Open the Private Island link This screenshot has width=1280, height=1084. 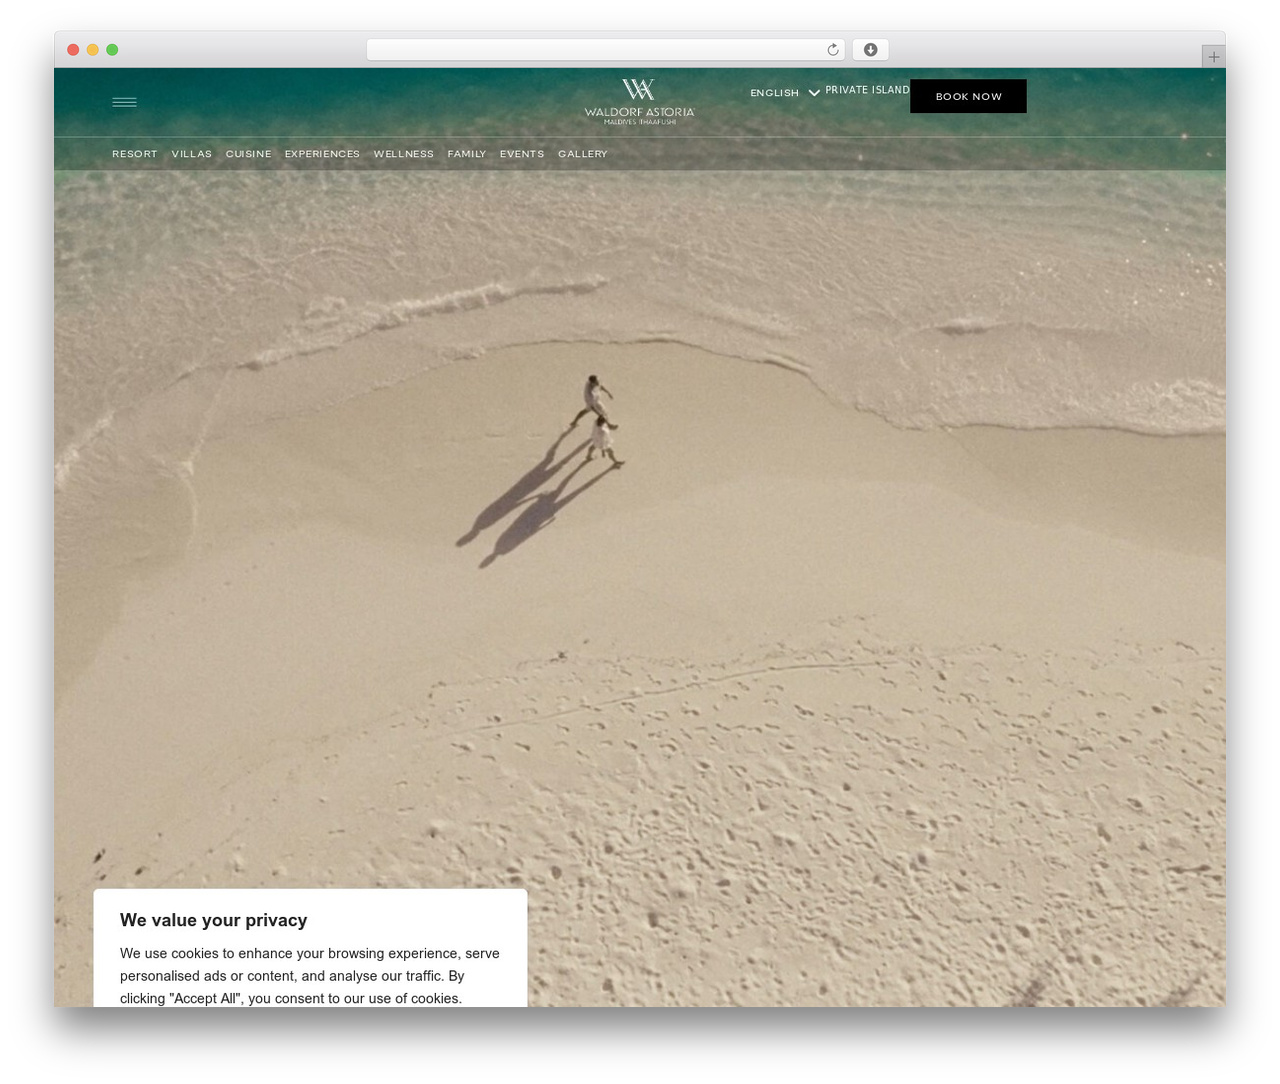point(867,90)
